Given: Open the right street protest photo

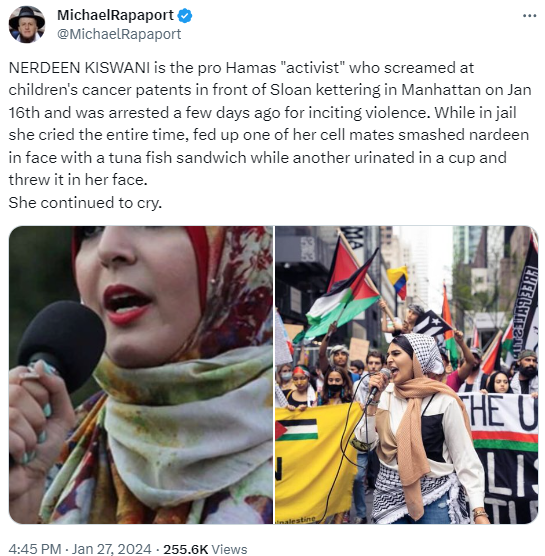Looking at the screenshot, I should 407,375.
